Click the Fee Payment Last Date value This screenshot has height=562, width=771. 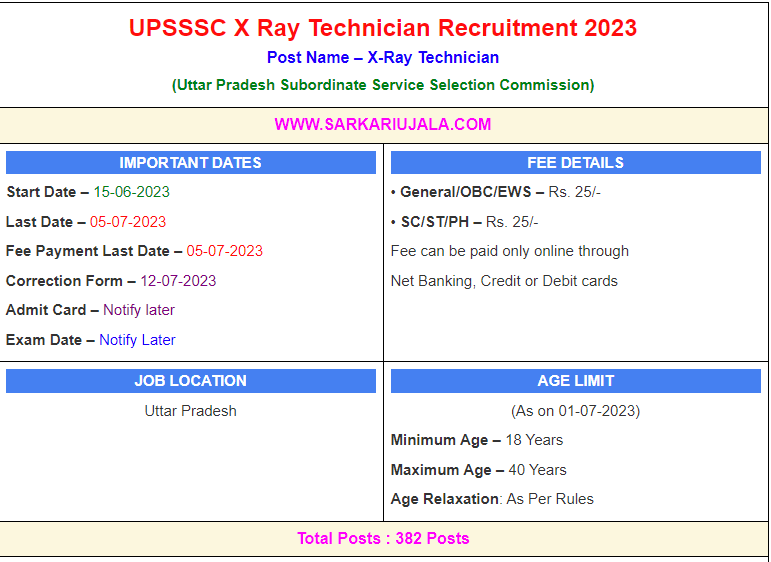coord(224,251)
